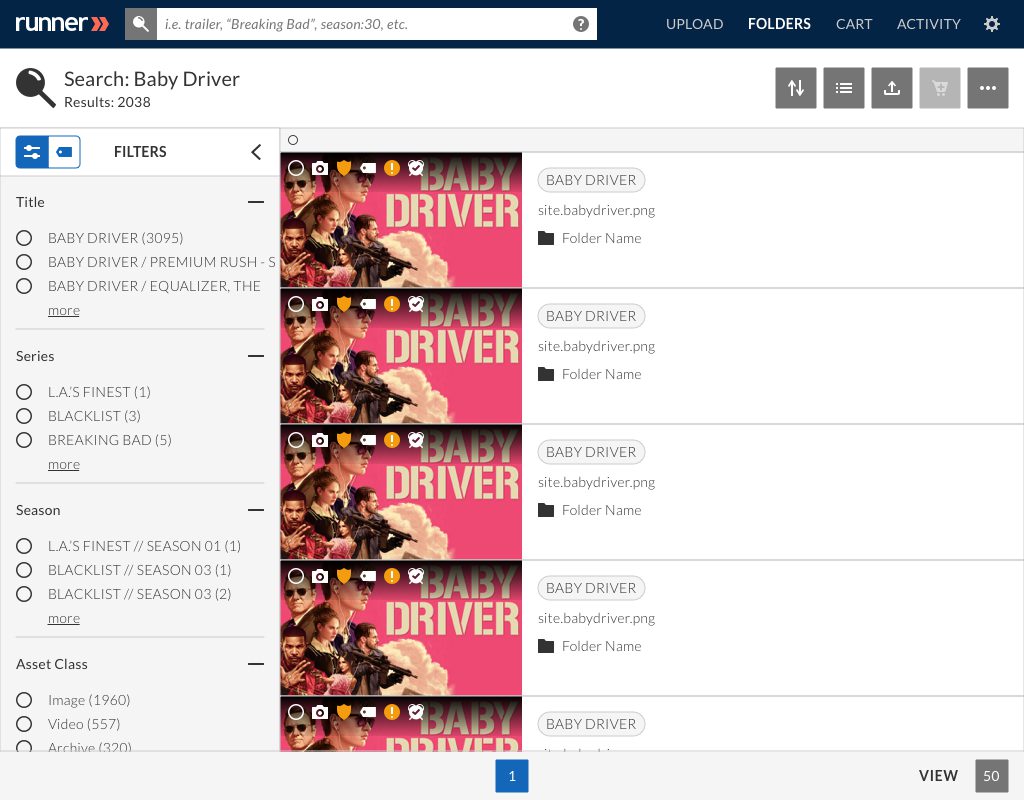Click warning icon on third result

392,440
